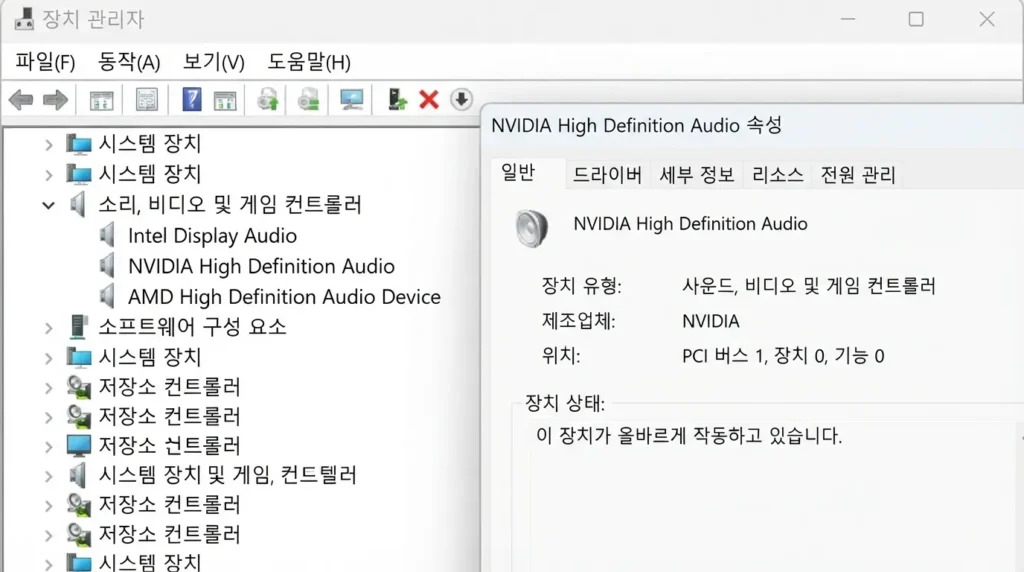1024x572 pixels.
Task: Click the 위치: label
Action: (x=560, y=356)
